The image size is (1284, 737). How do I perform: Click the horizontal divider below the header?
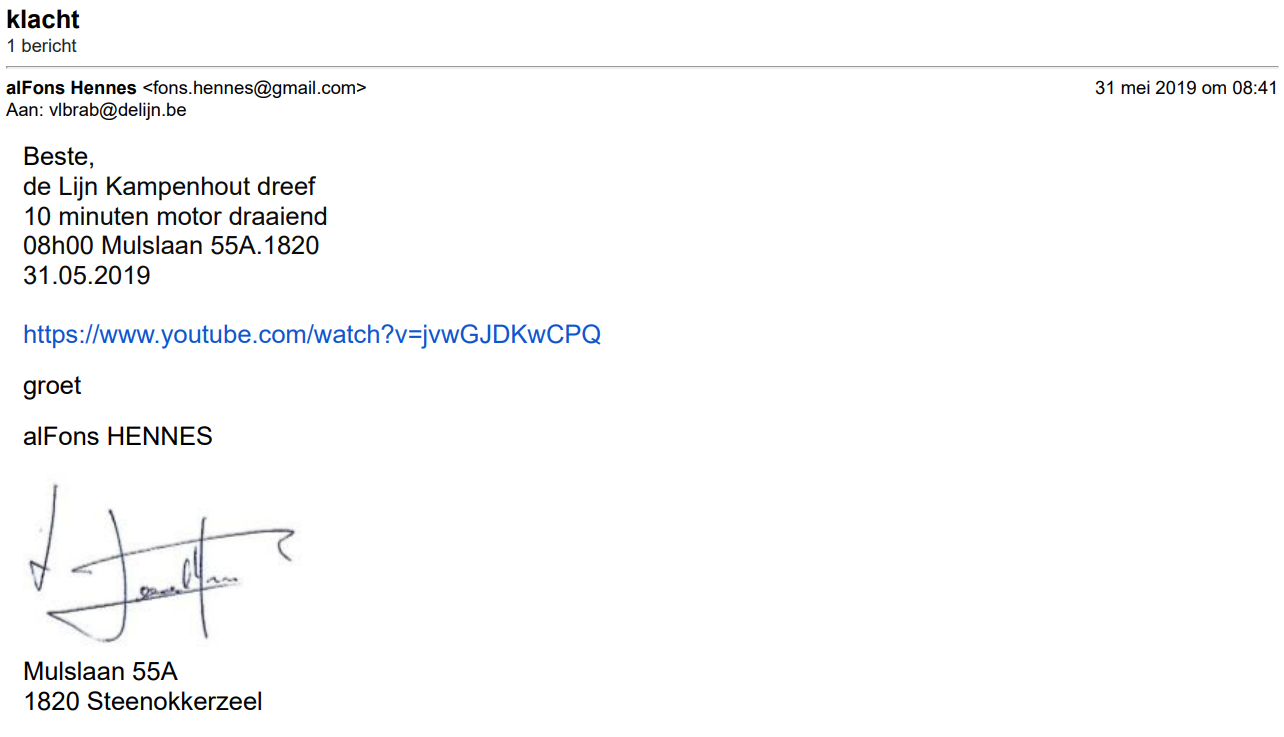click(641, 67)
